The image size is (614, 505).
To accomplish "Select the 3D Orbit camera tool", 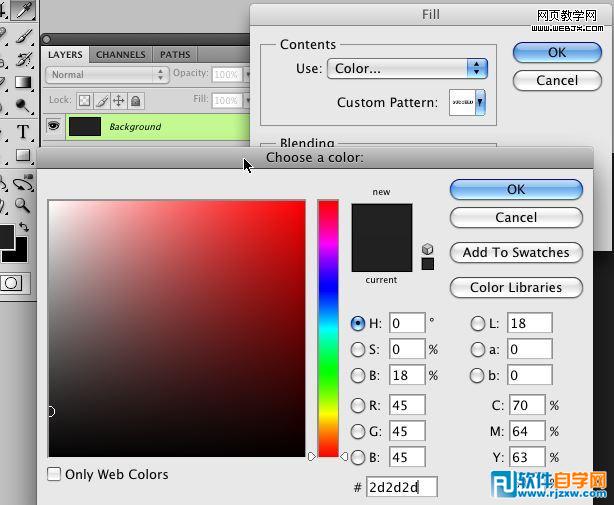I will (23, 182).
